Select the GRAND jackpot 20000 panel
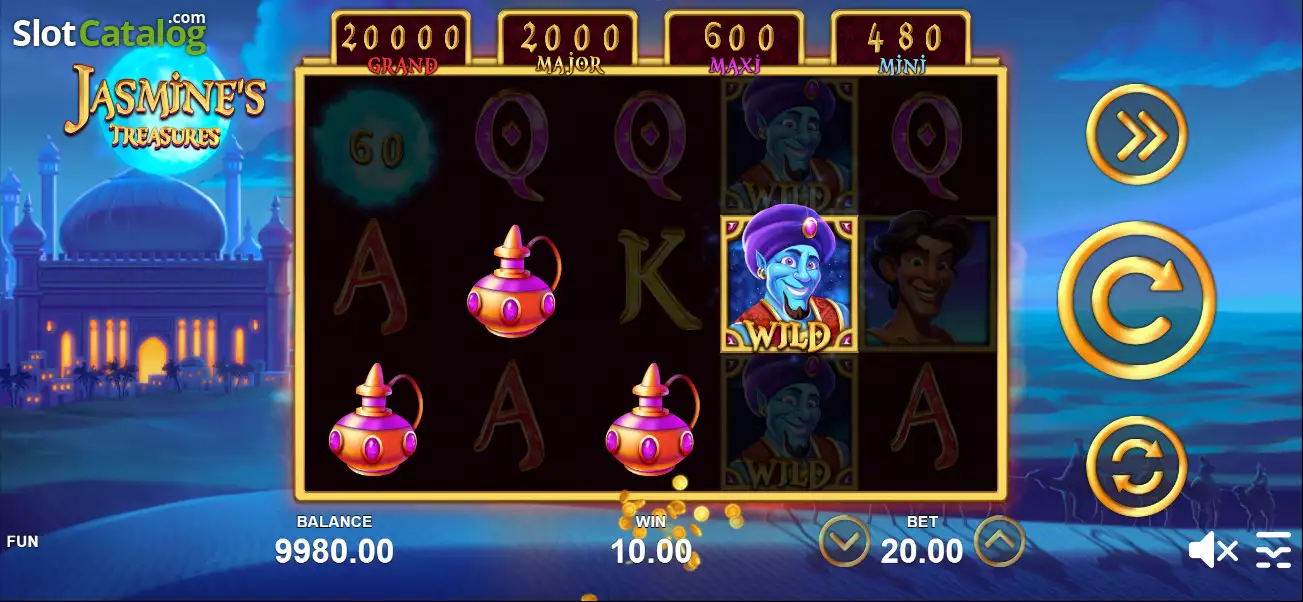Viewport: 1303px width, 602px height. [401, 44]
